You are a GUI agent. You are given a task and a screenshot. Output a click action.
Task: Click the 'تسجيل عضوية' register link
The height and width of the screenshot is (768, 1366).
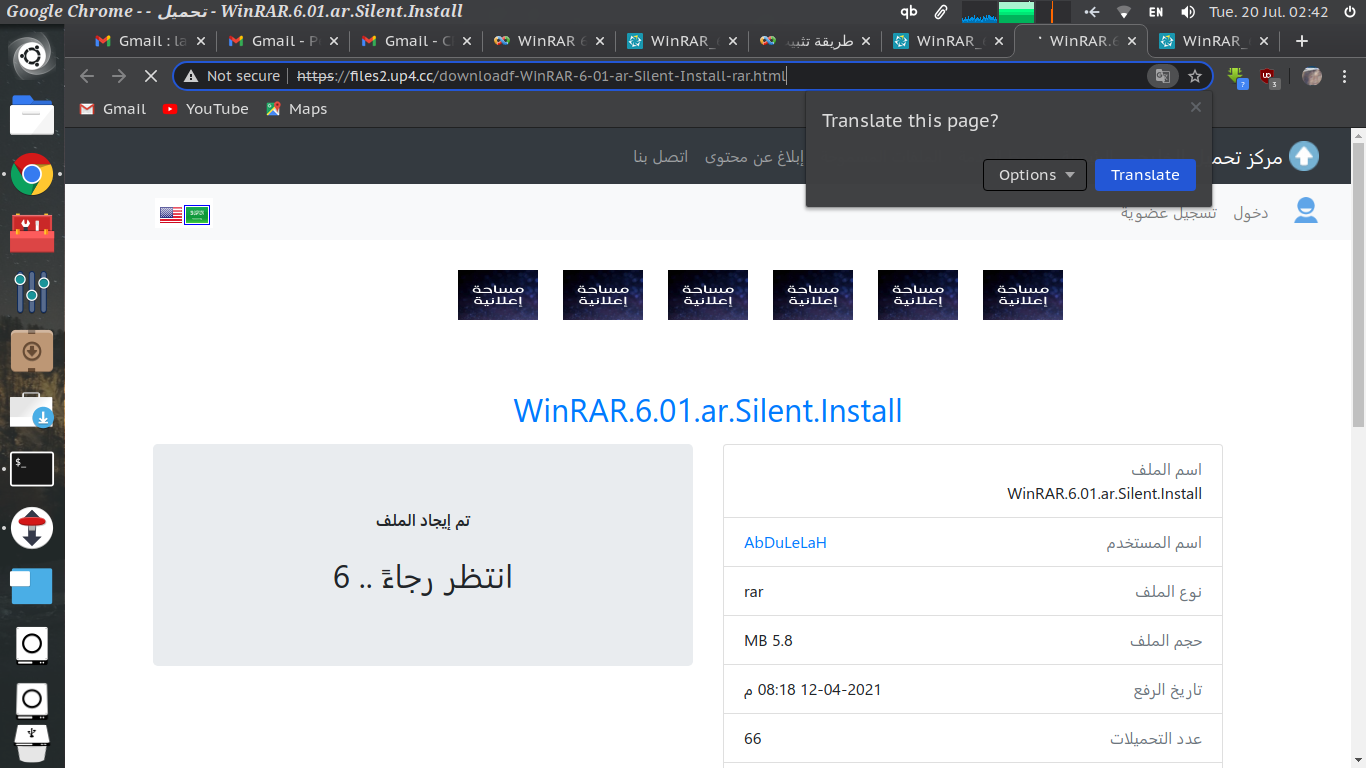point(1168,213)
